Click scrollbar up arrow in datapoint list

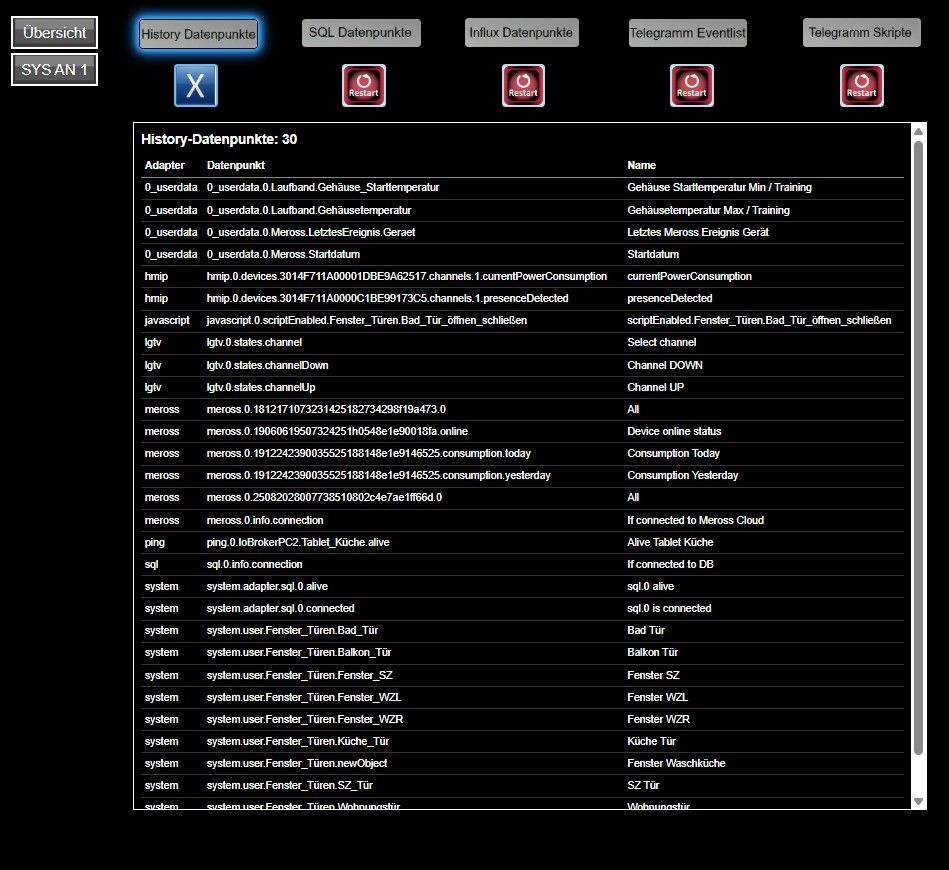coord(918,131)
